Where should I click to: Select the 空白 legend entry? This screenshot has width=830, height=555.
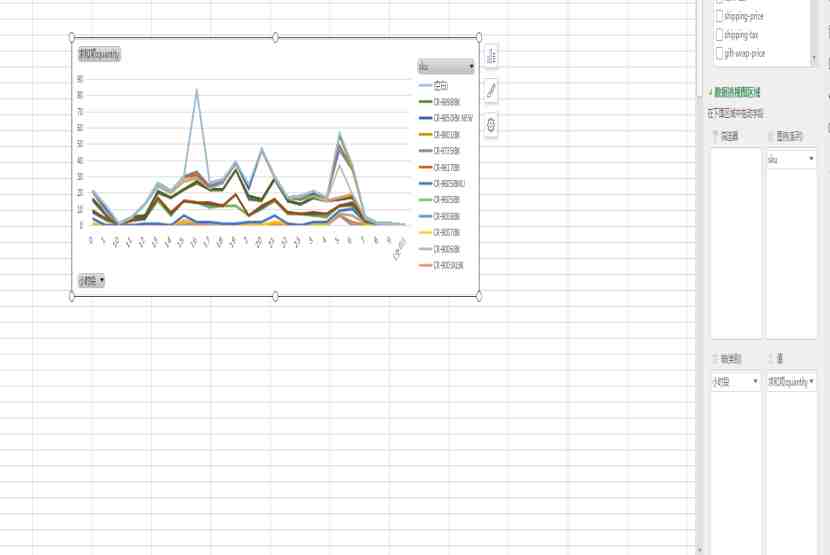(x=434, y=85)
